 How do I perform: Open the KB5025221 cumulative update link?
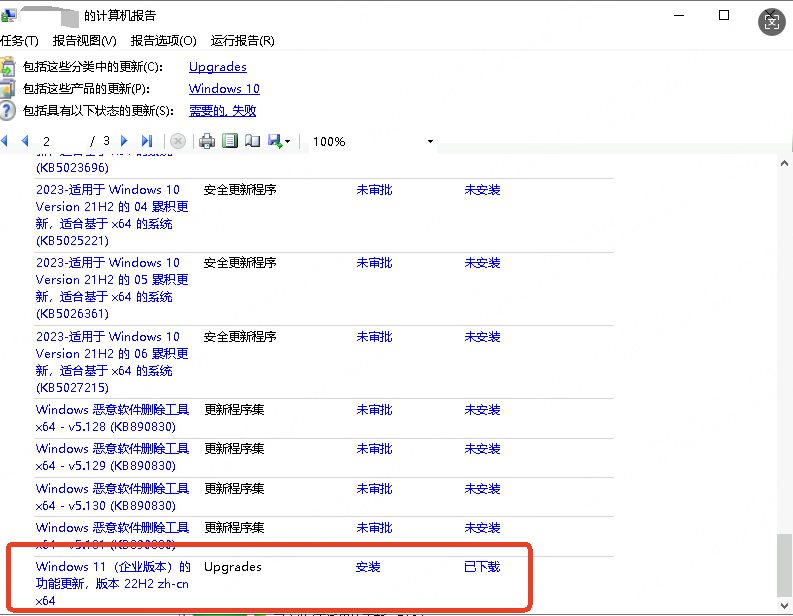coord(112,215)
